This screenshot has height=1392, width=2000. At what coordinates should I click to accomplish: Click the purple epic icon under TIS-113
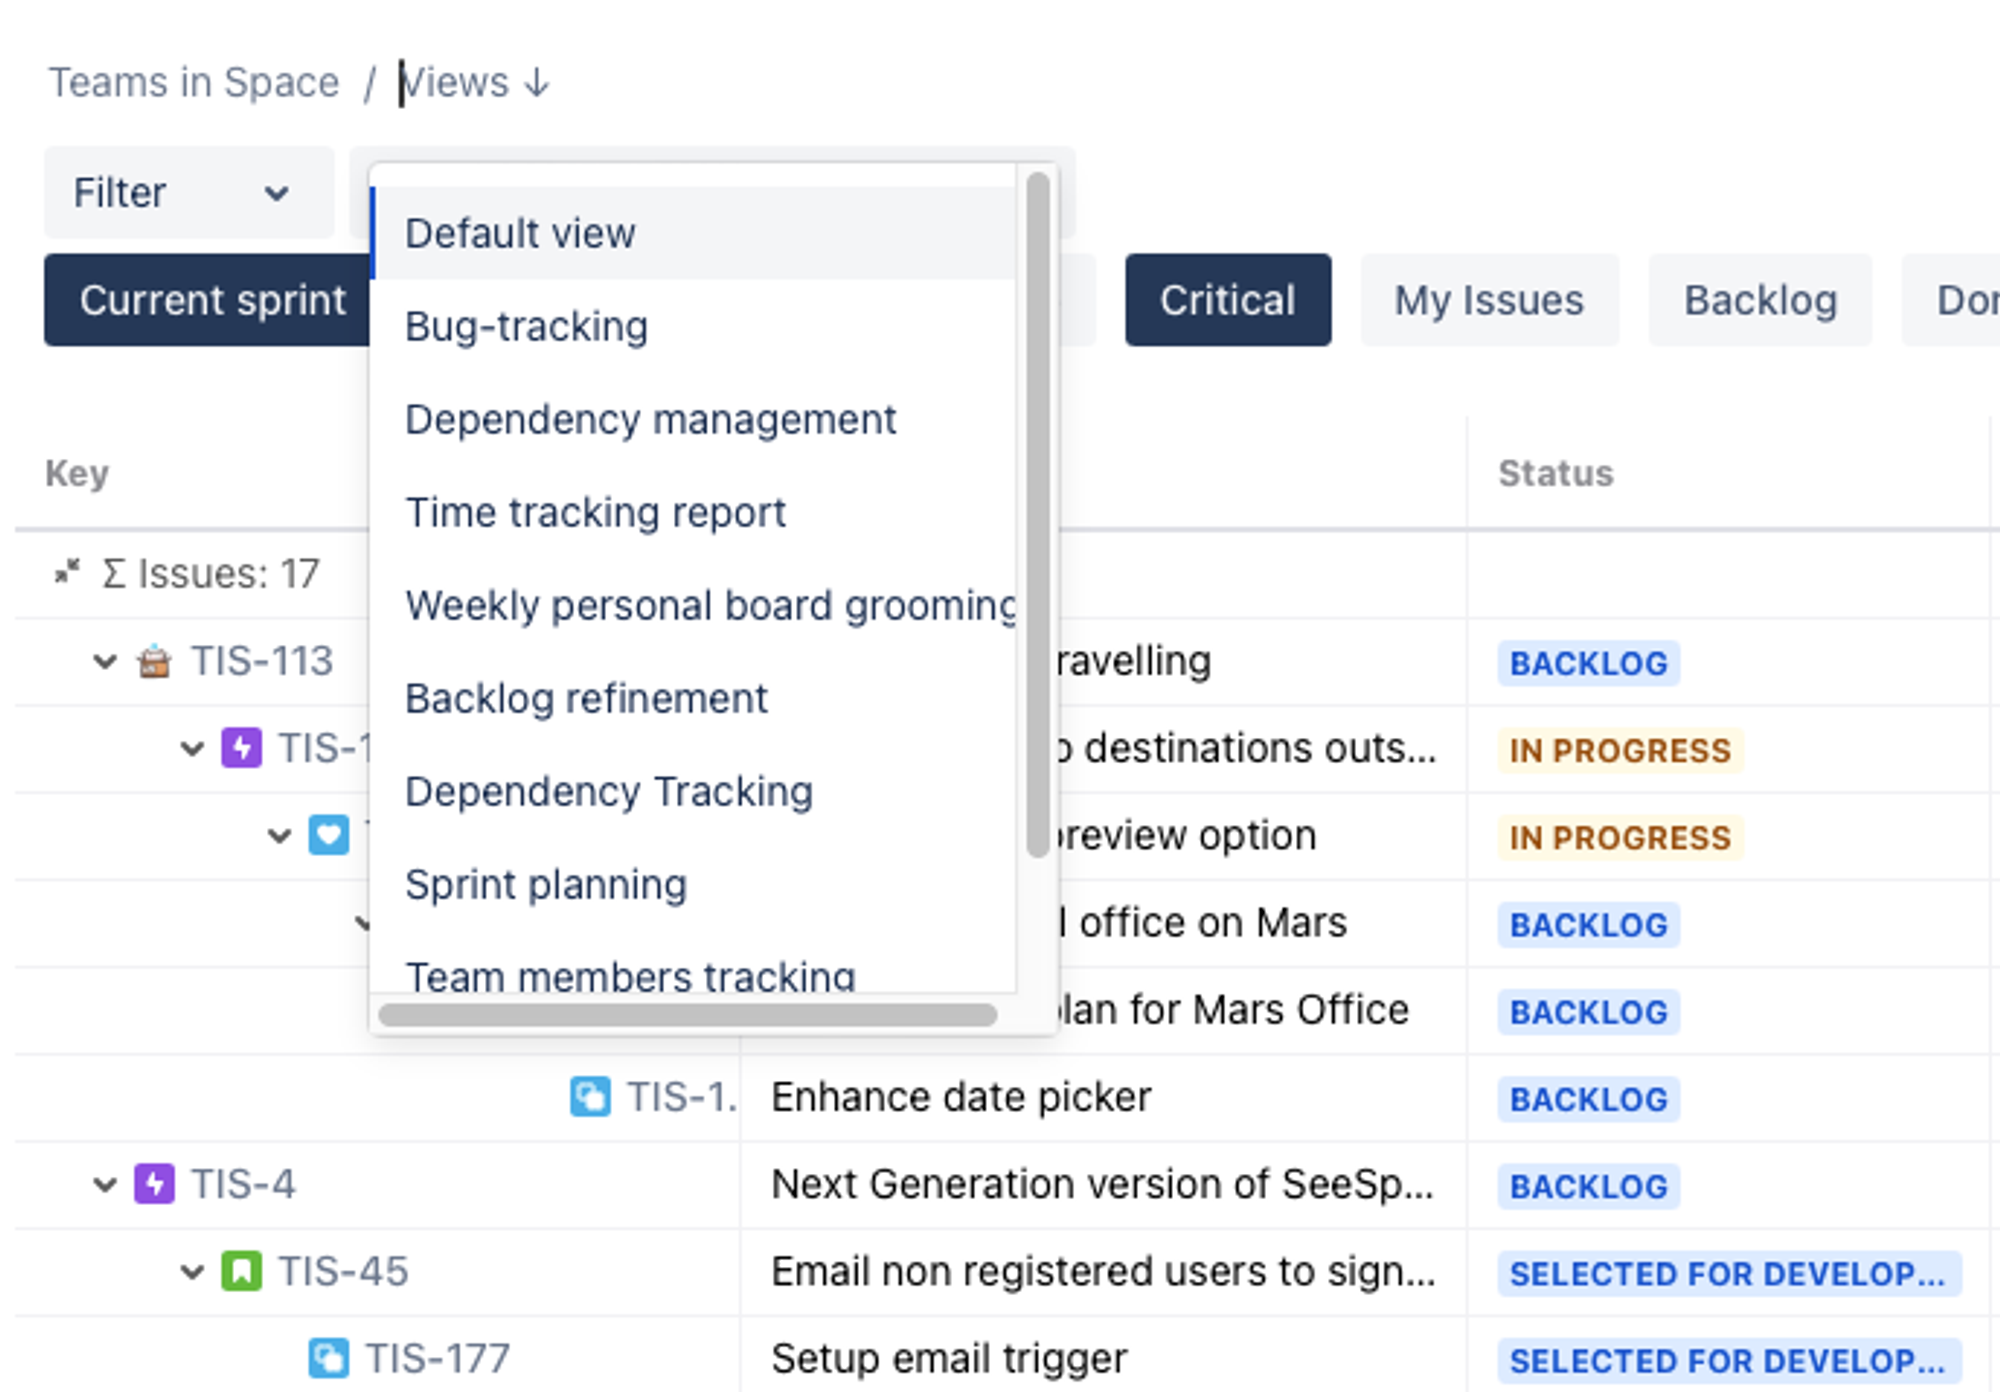(x=241, y=749)
